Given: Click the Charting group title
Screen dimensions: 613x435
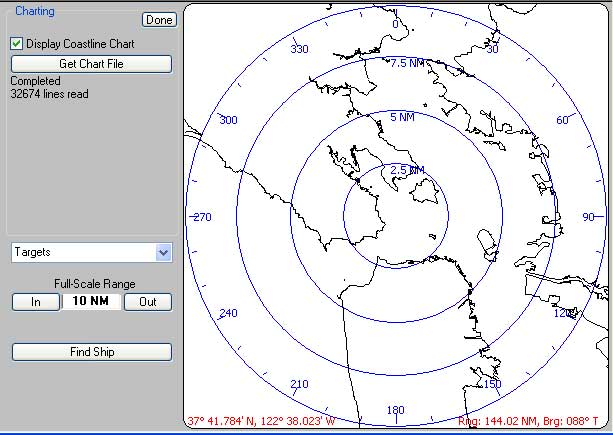Looking at the screenshot, I should pos(35,11).
